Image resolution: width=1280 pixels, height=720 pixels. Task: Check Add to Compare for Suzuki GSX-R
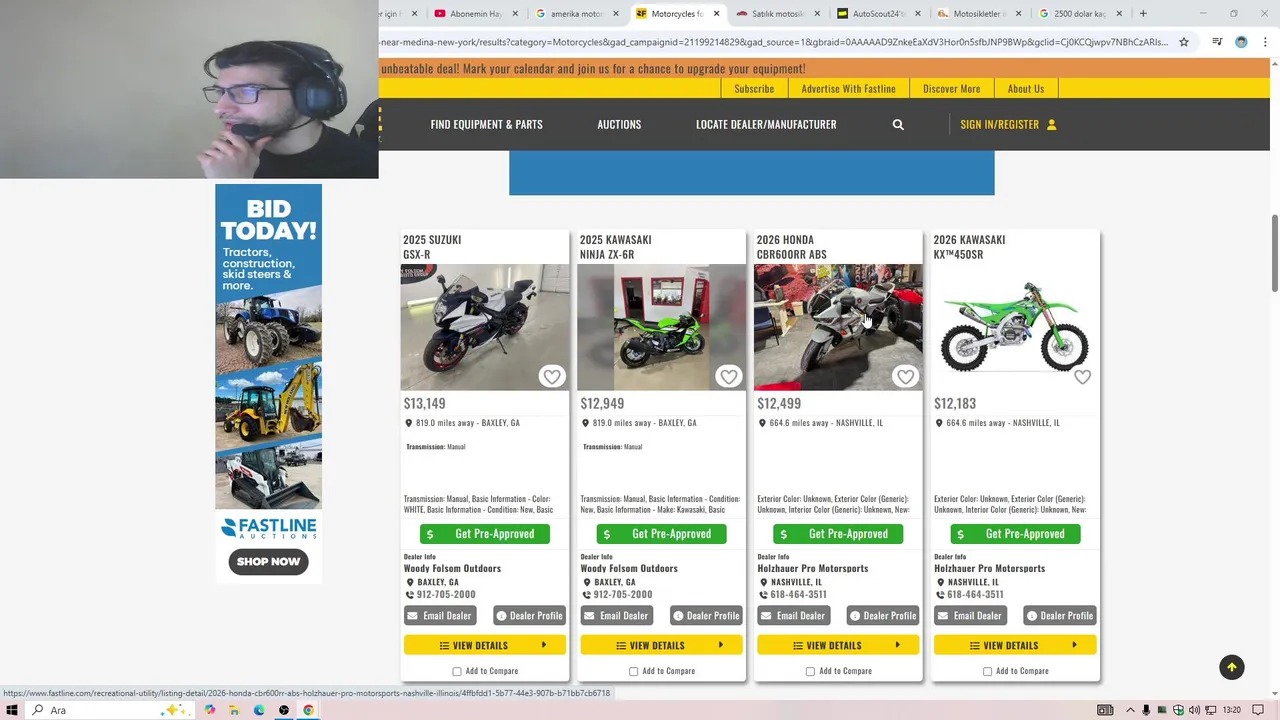[x=457, y=671]
